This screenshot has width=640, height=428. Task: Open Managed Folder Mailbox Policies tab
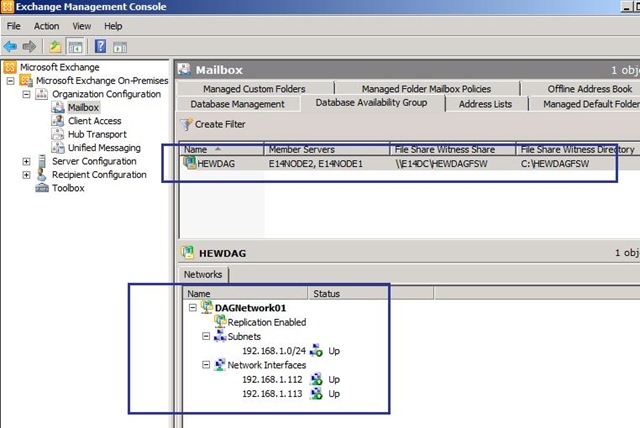pyautogui.click(x=427, y=89)
